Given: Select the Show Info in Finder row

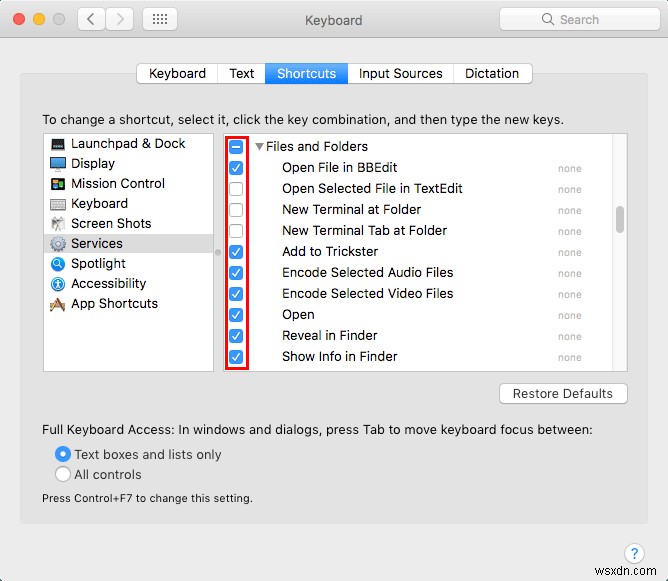Looking at the screenshot, I should pyautogui.click(x=418, y=357).
